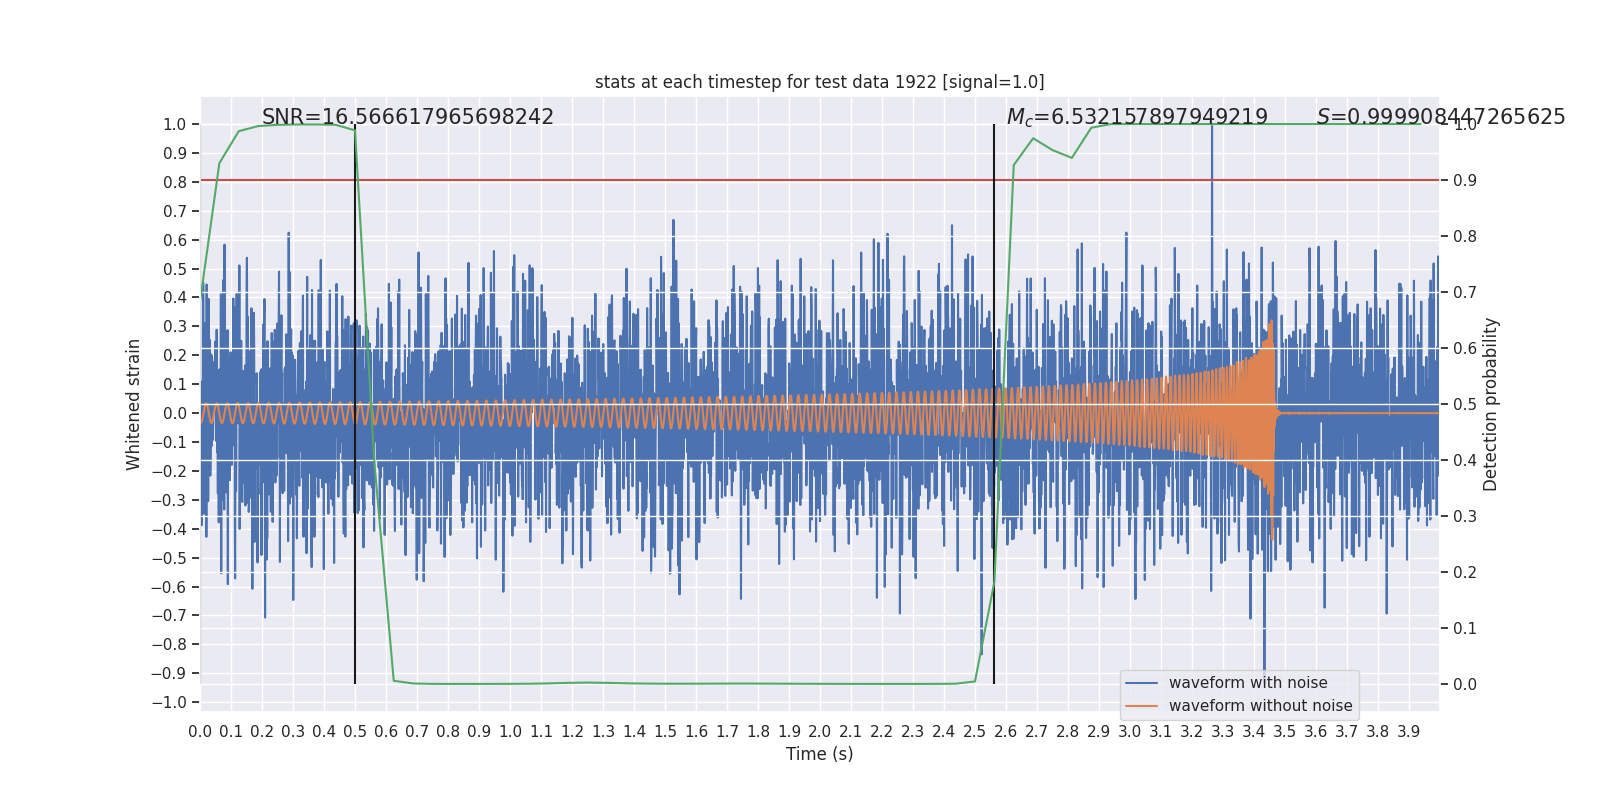Click the "waveform with noise" legend text
This screenshot has height=800, width=1600.
[x=1247, y=683]
